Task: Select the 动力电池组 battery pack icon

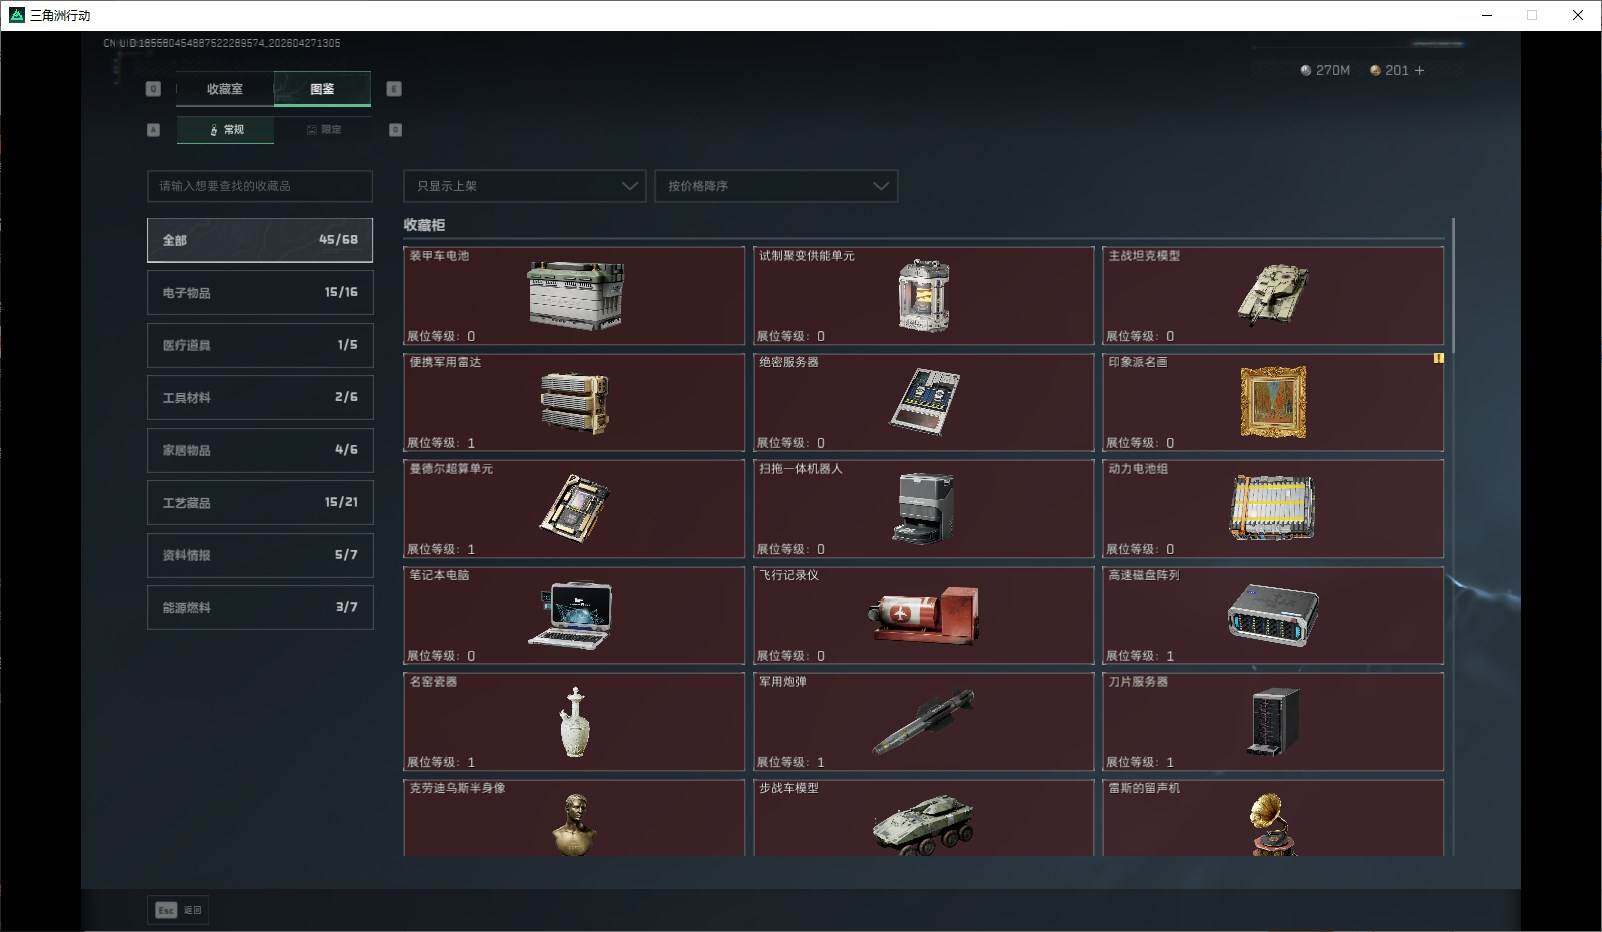Action: tap(1272, 507)
